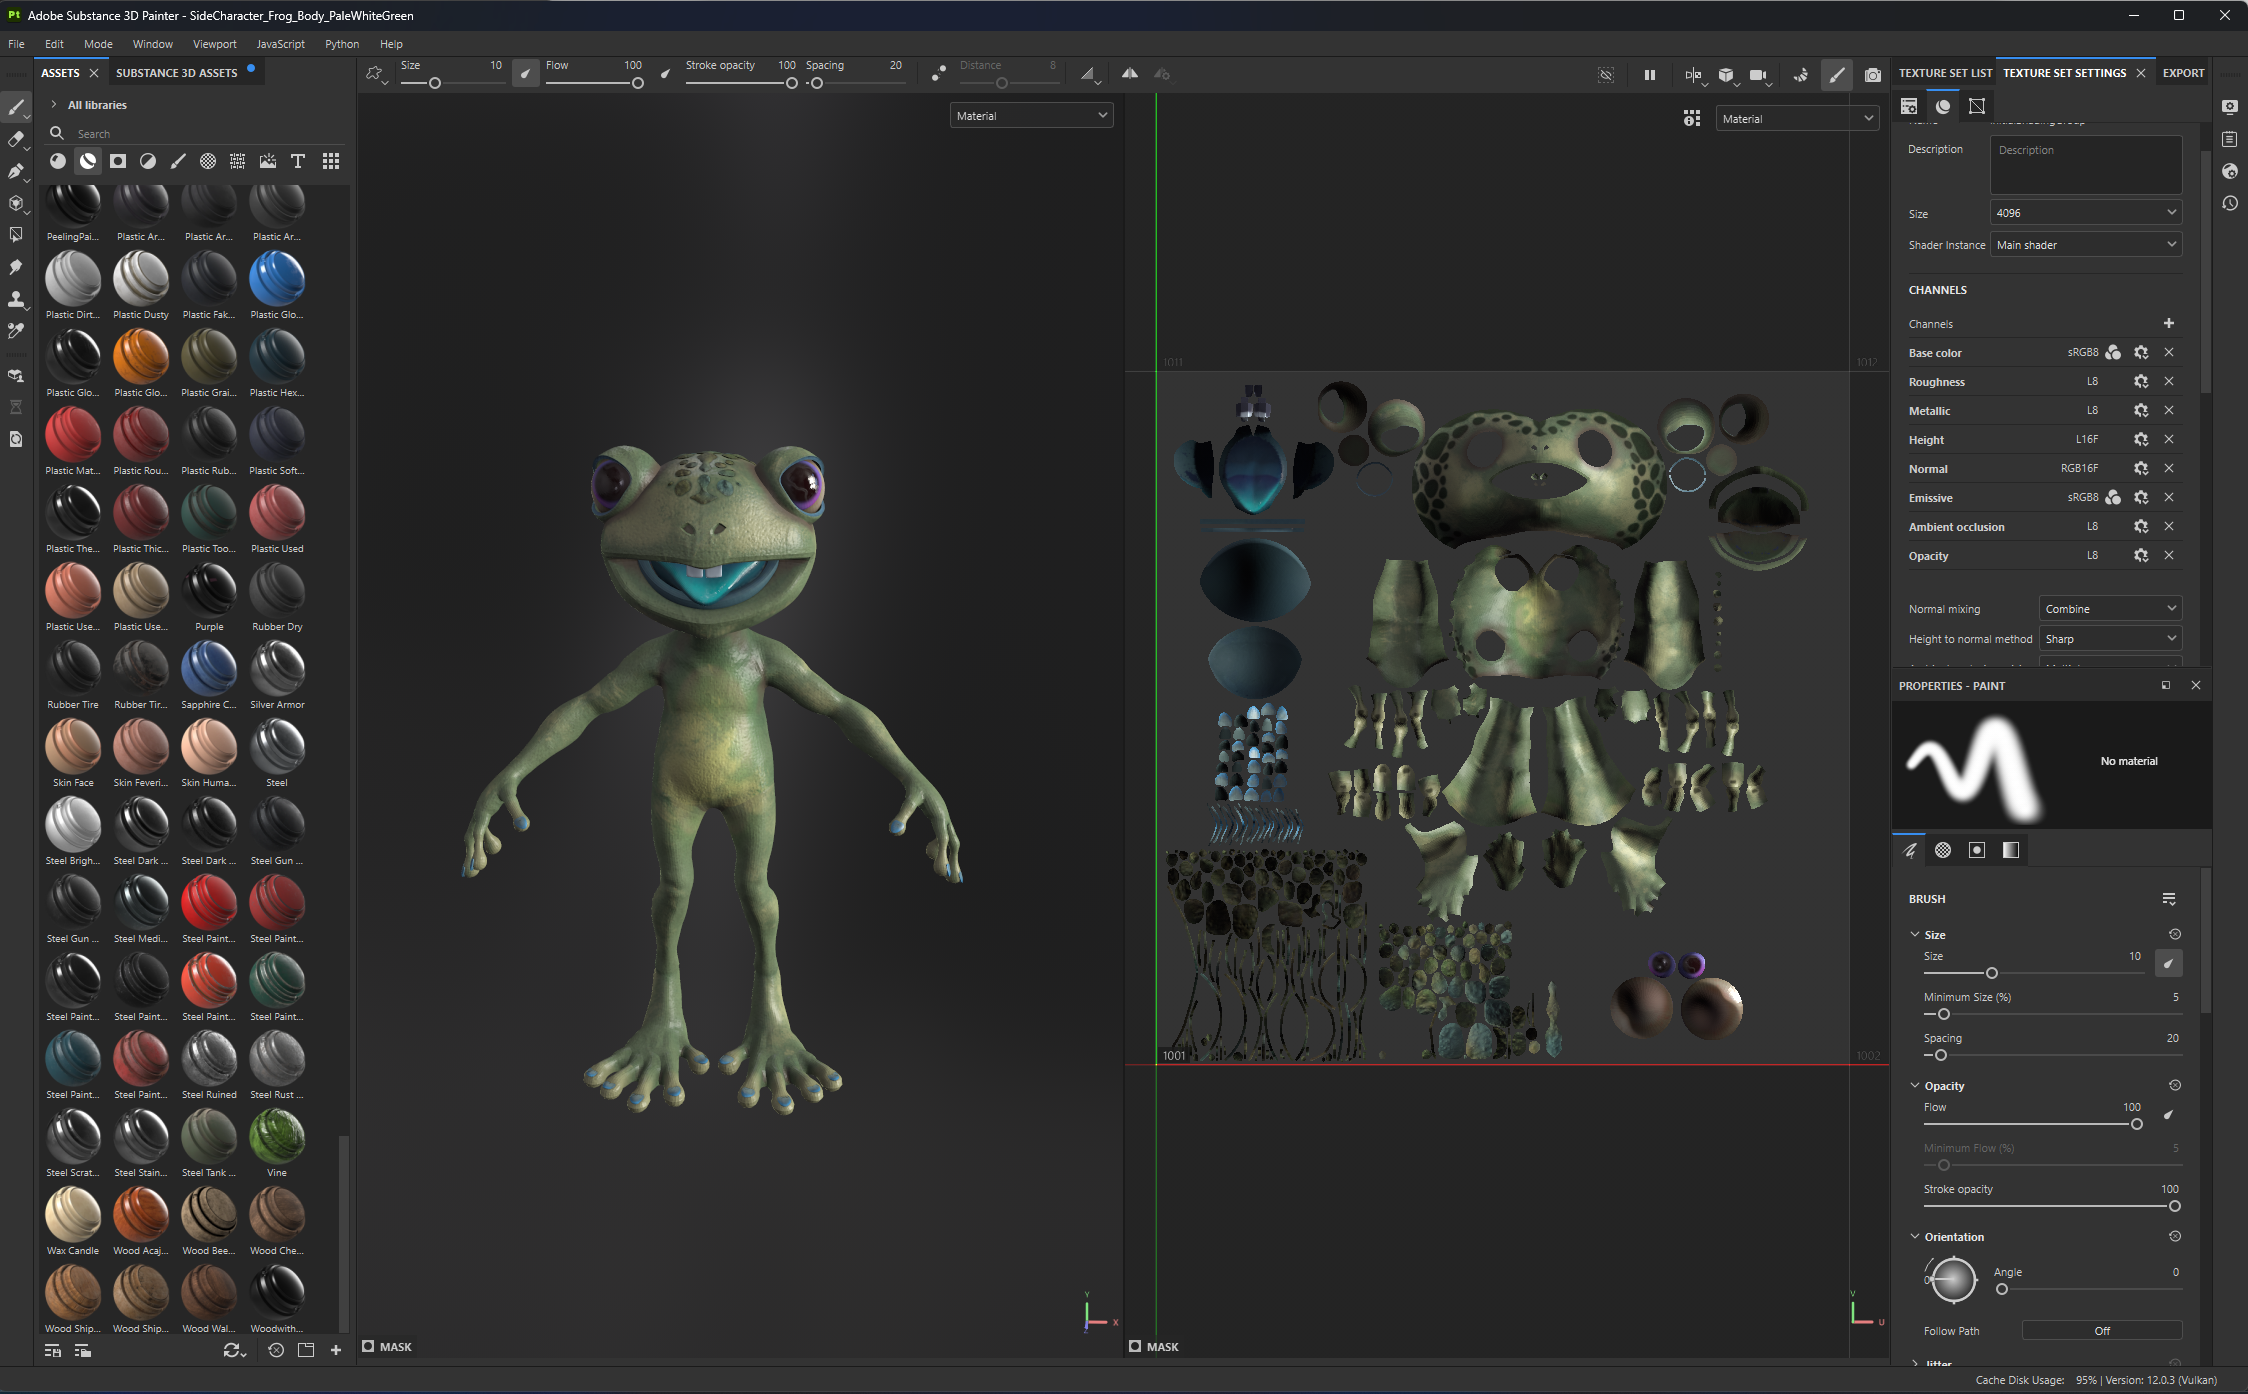Open Base color channel settings gear
Image resolution: width=2248 pixels, height=1394 pixels.
pyautogui.click(x=2141, y=352)
